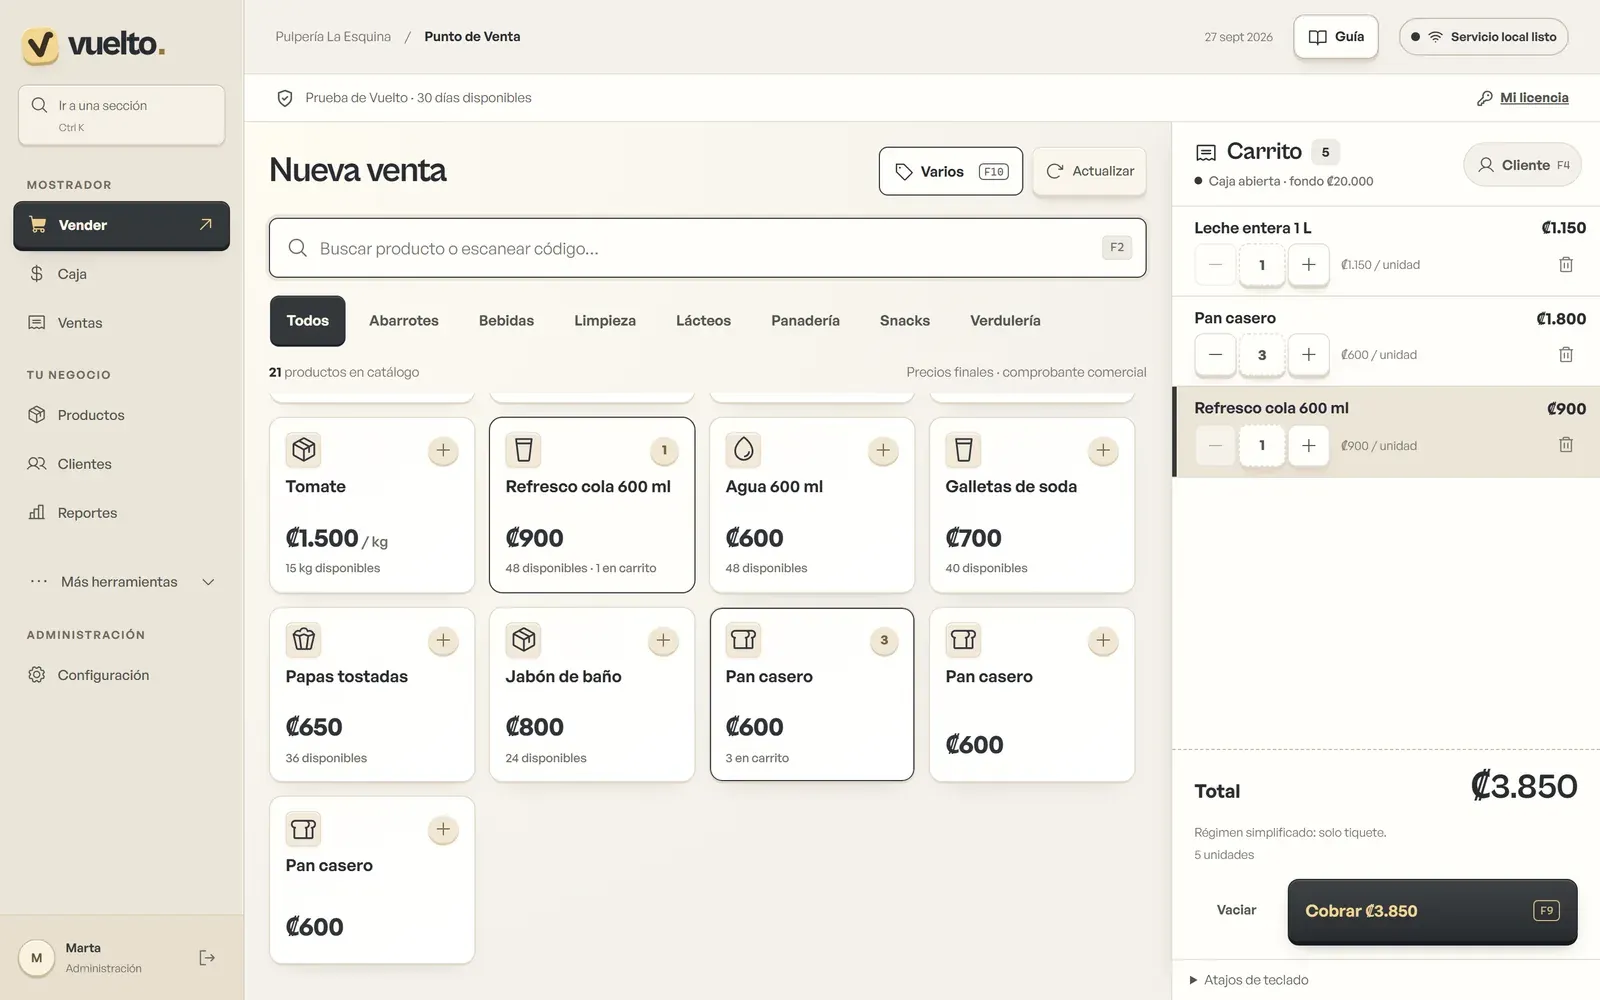Focus the Buscar producto search field
This screenshot has height=1000, width=1600.
click(708, 248)
